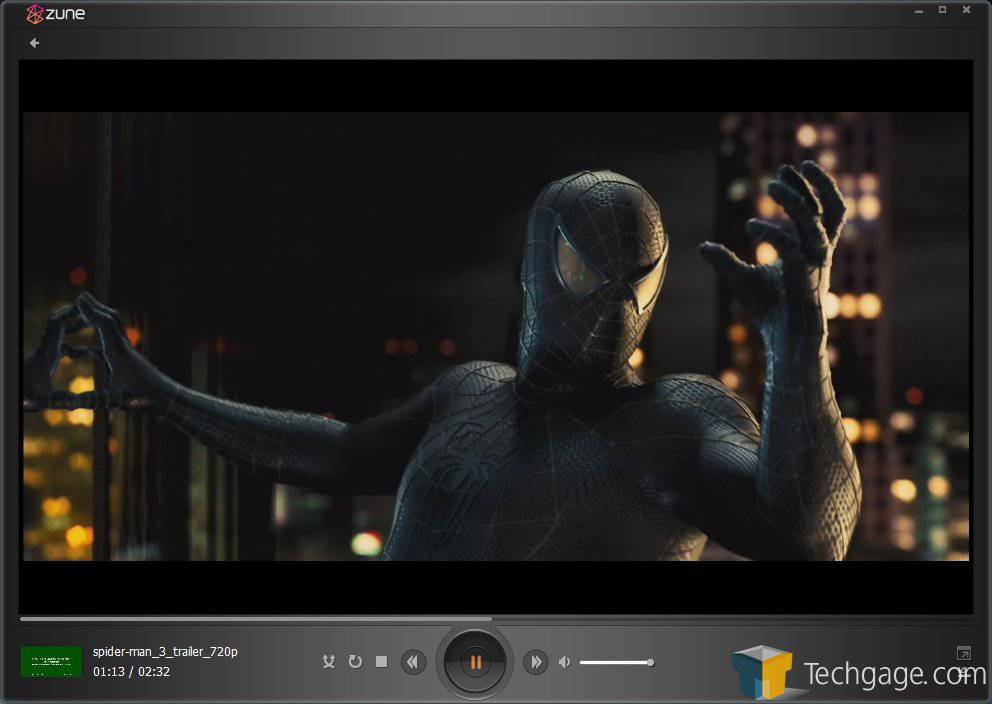
Task: Click the spider-man_3_trailer_720p title
Action: [x=165, y=652]
